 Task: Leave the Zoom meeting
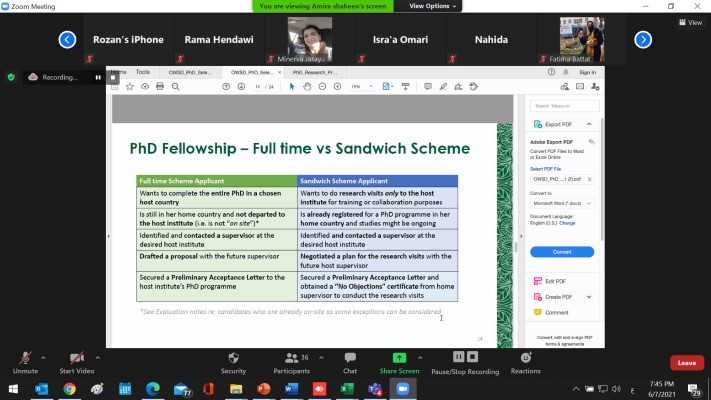tap(686, 363)
